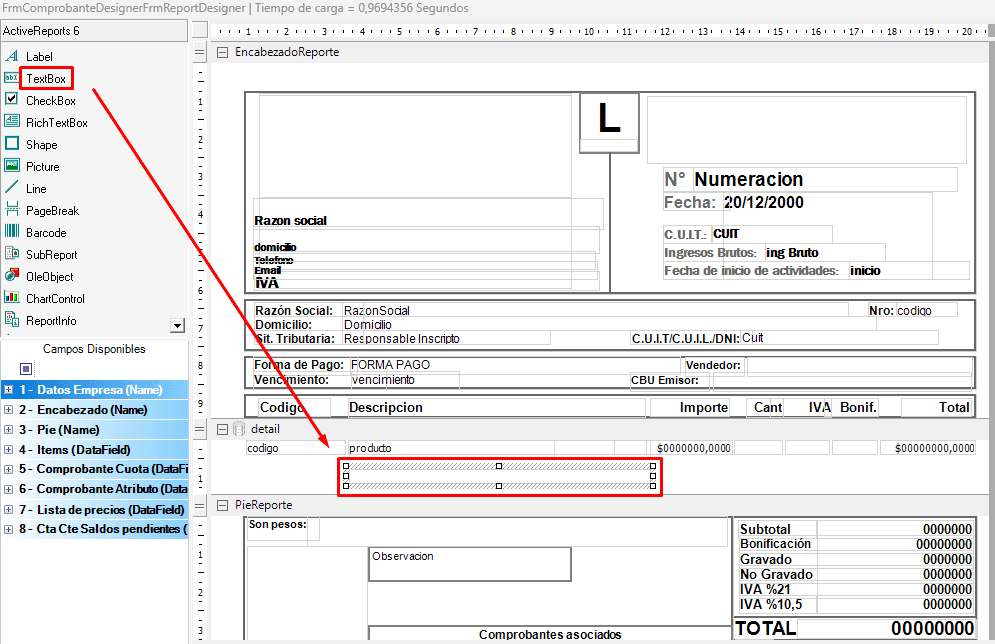Pick the SubReport tool
Viewport: 995px width, 644px height.
coord(51,255)
